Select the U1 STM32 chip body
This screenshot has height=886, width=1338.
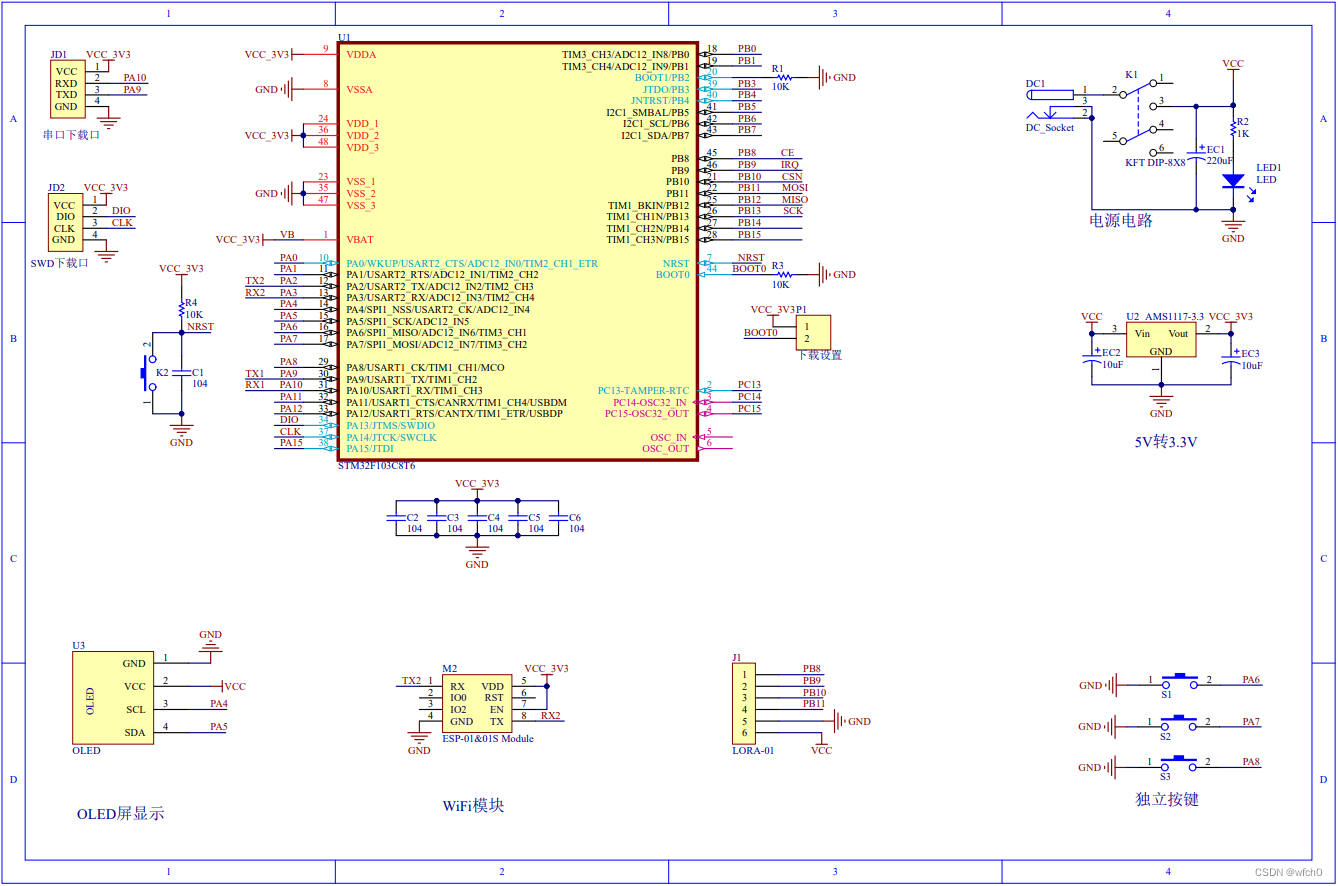coord(519,251)
